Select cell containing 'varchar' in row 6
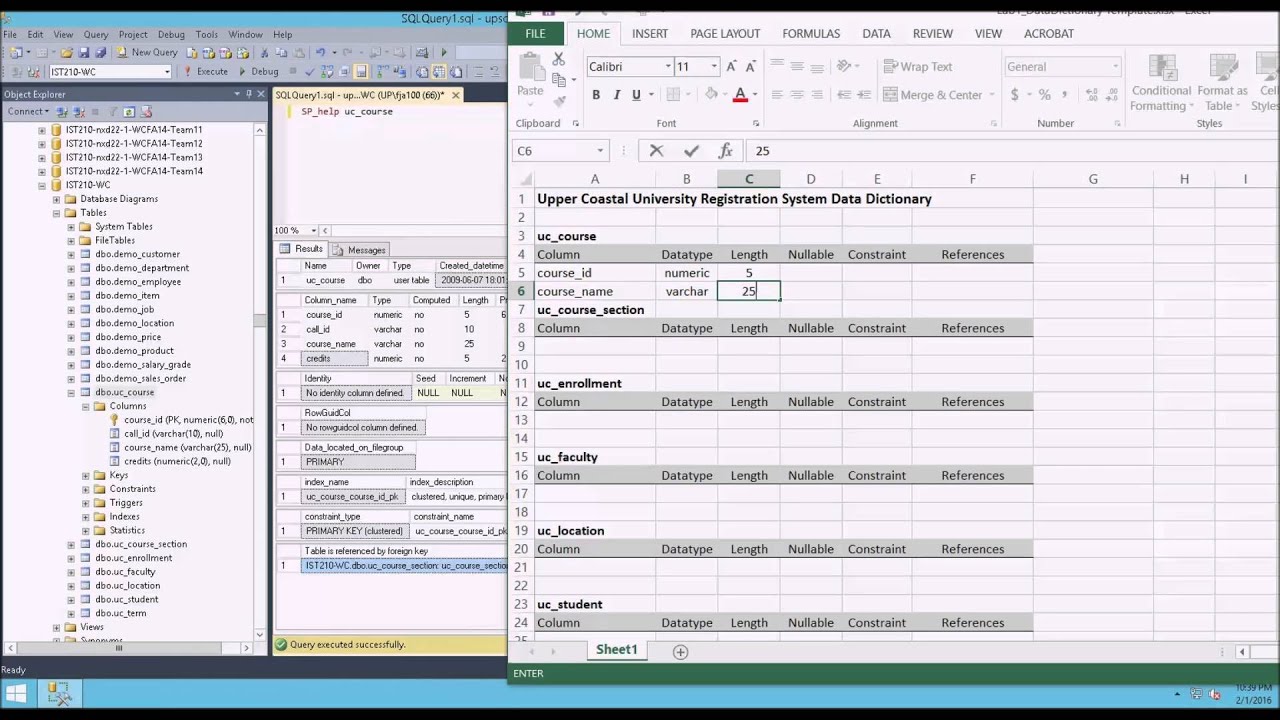 pyautogui.click(x=686, y=291)
